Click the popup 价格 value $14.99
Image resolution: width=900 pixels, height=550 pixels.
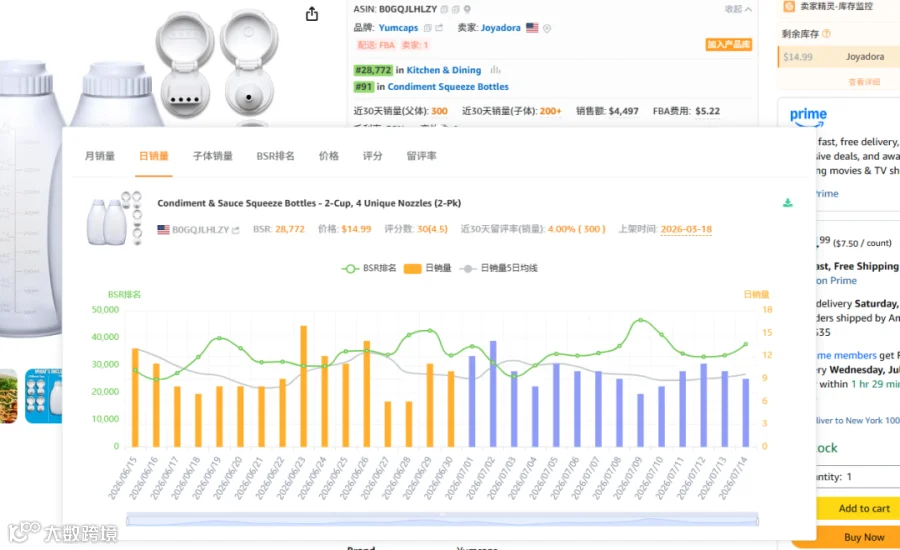356,229
